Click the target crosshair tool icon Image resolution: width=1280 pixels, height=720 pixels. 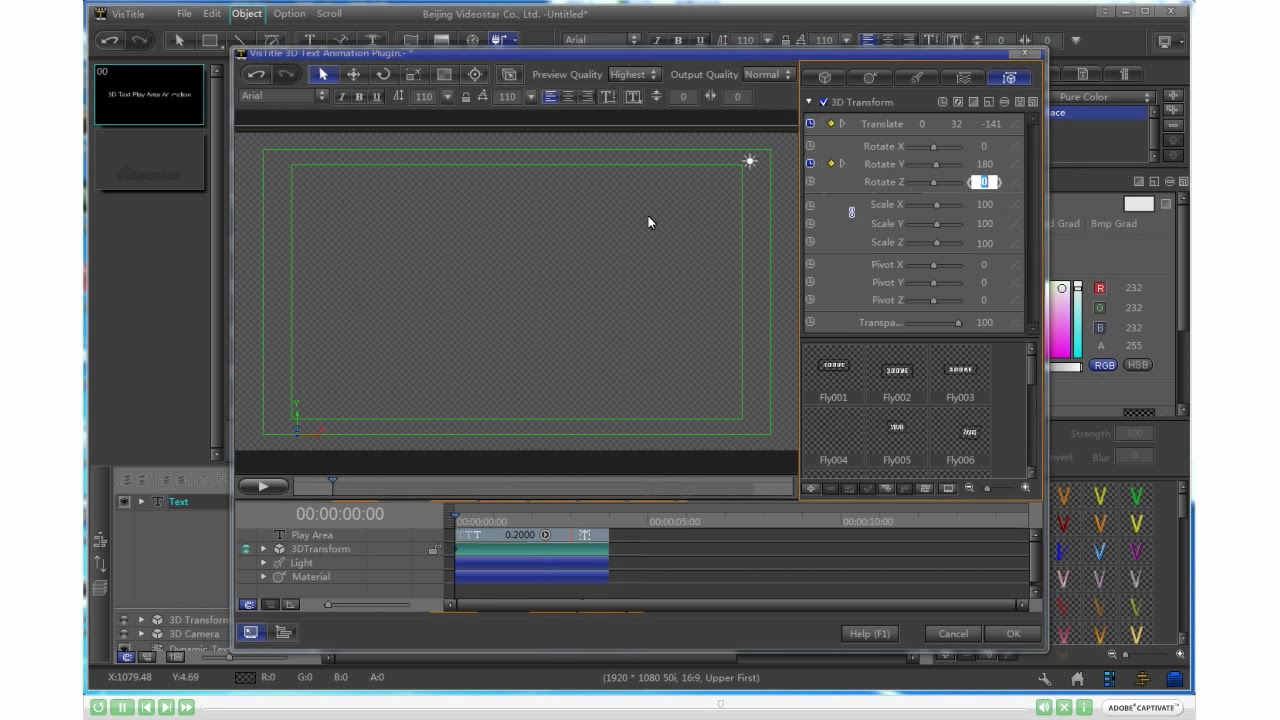475,74
